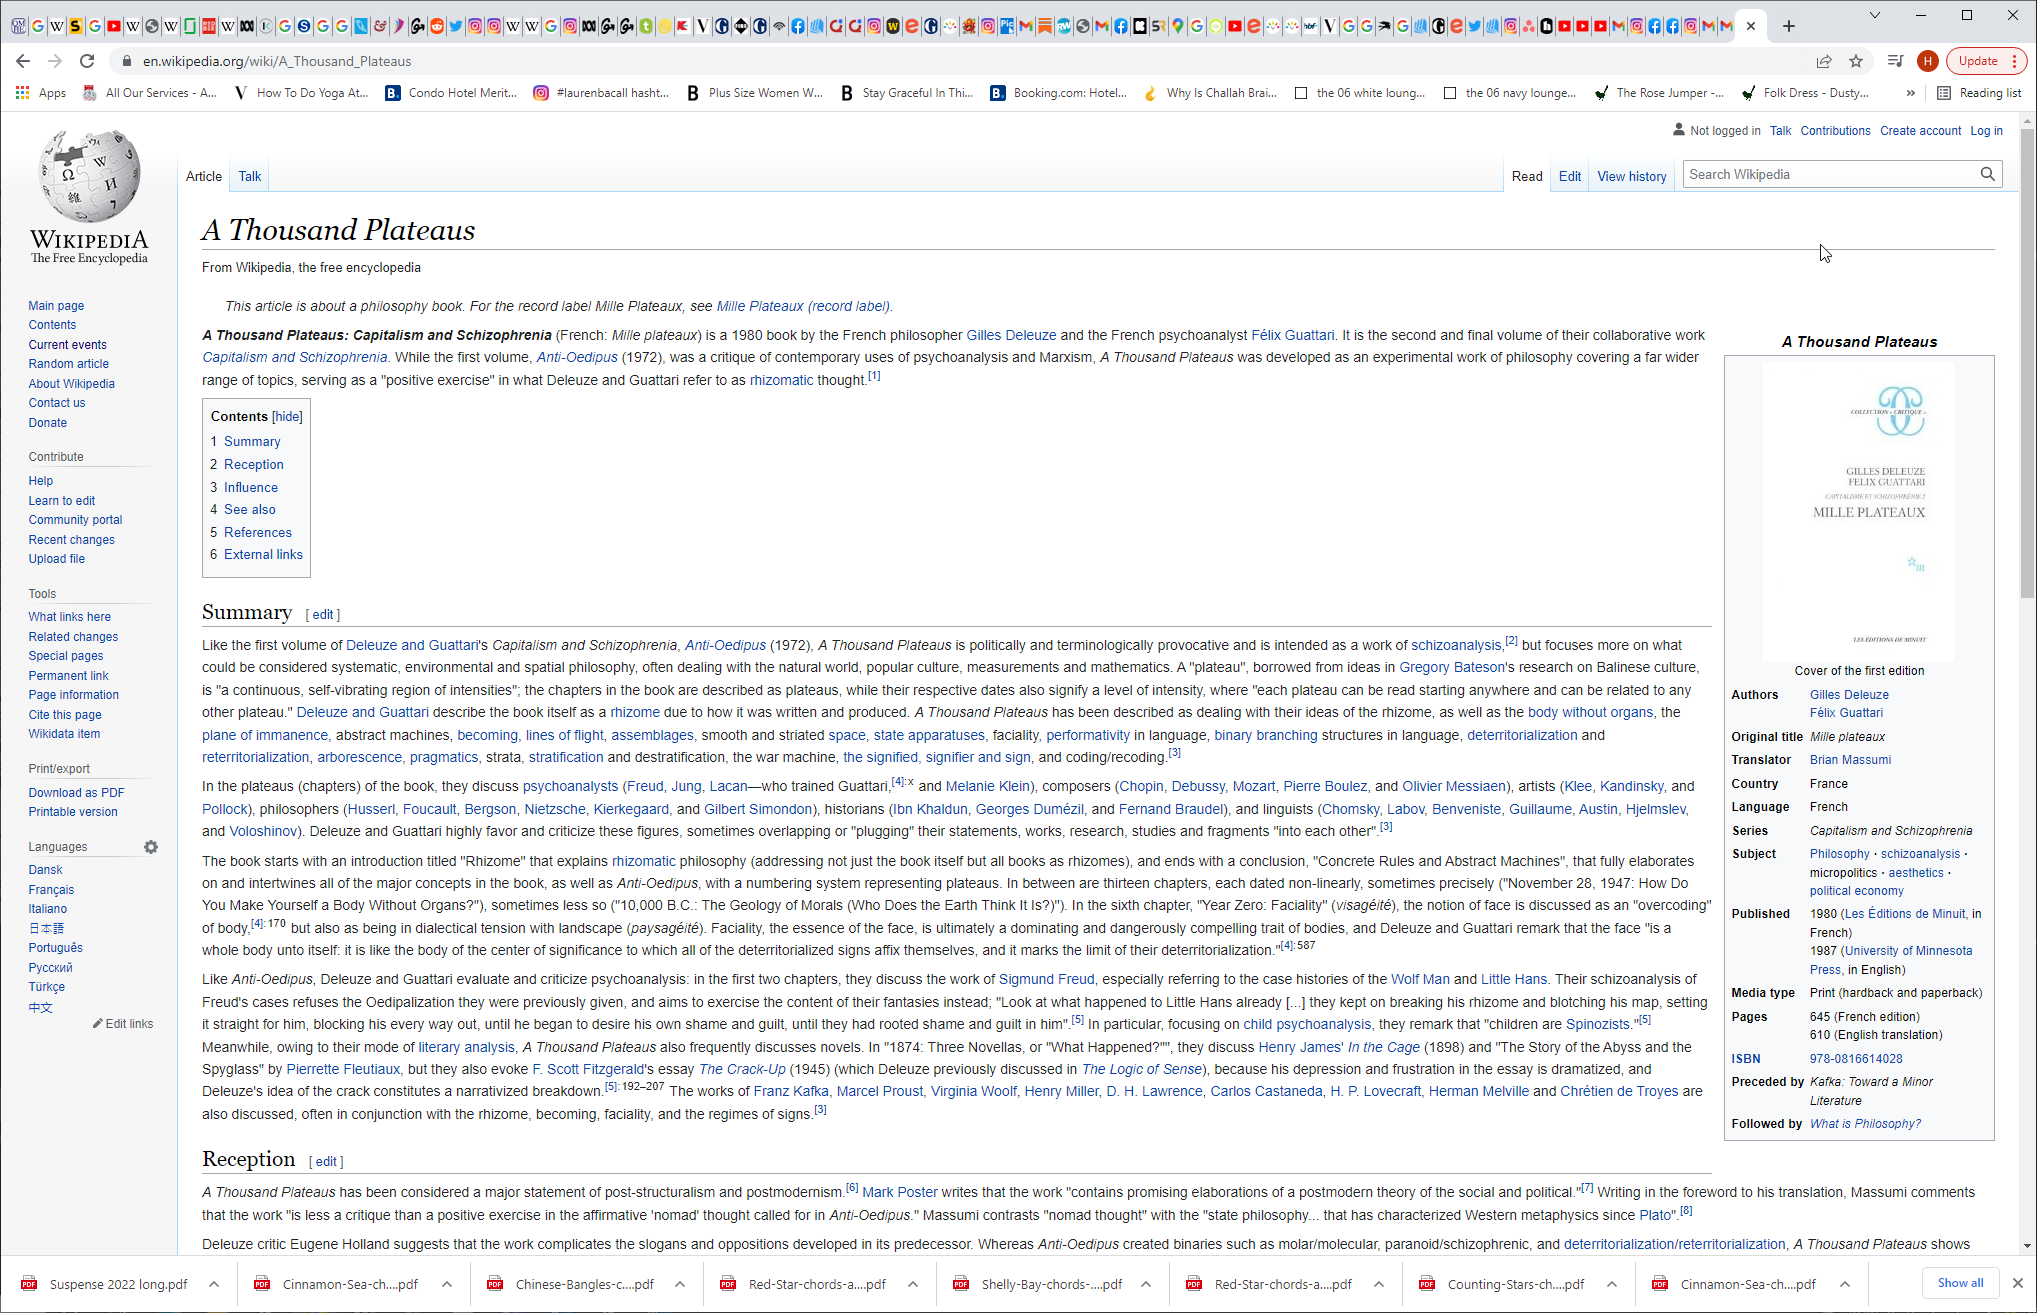Click the Show all downloads button
2037x1313 pixels.
(1960, 1283)
